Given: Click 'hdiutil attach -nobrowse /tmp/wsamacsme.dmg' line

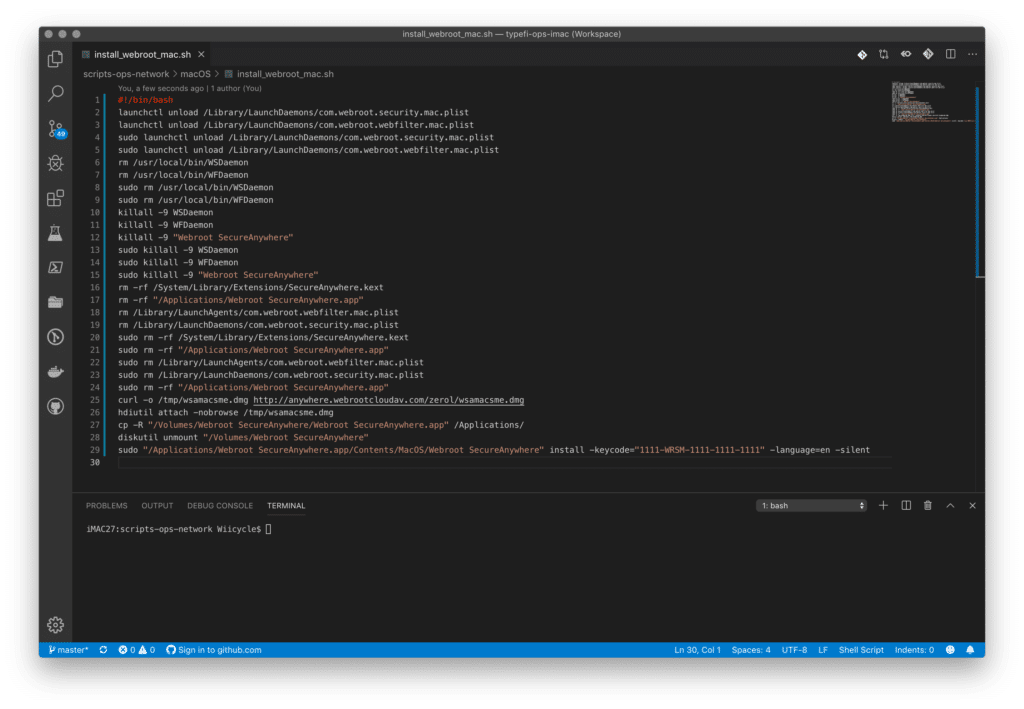Looking at the screenshot, I should (226, 412).
